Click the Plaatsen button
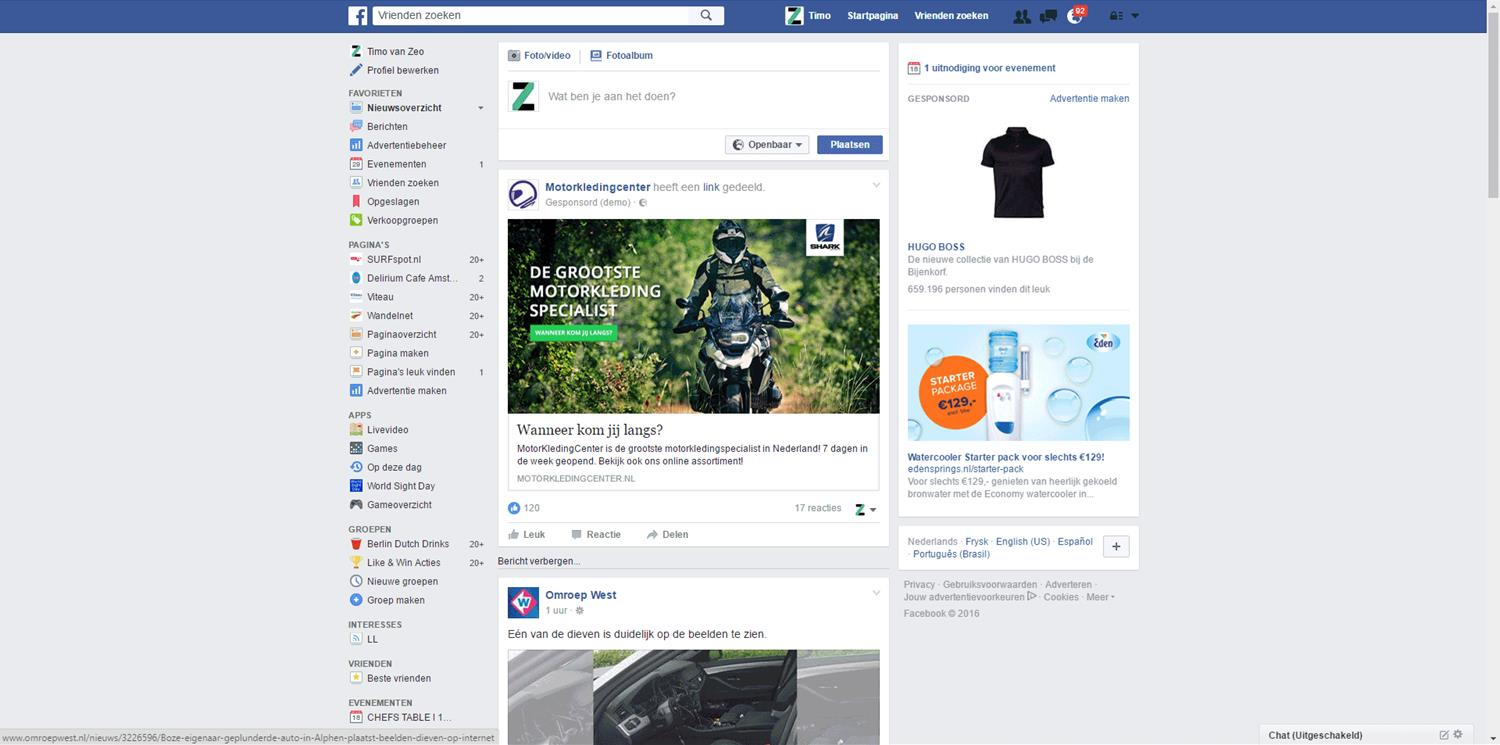Screen dimensions: 1500x745 pyautogui.click(x=850, y=145)
